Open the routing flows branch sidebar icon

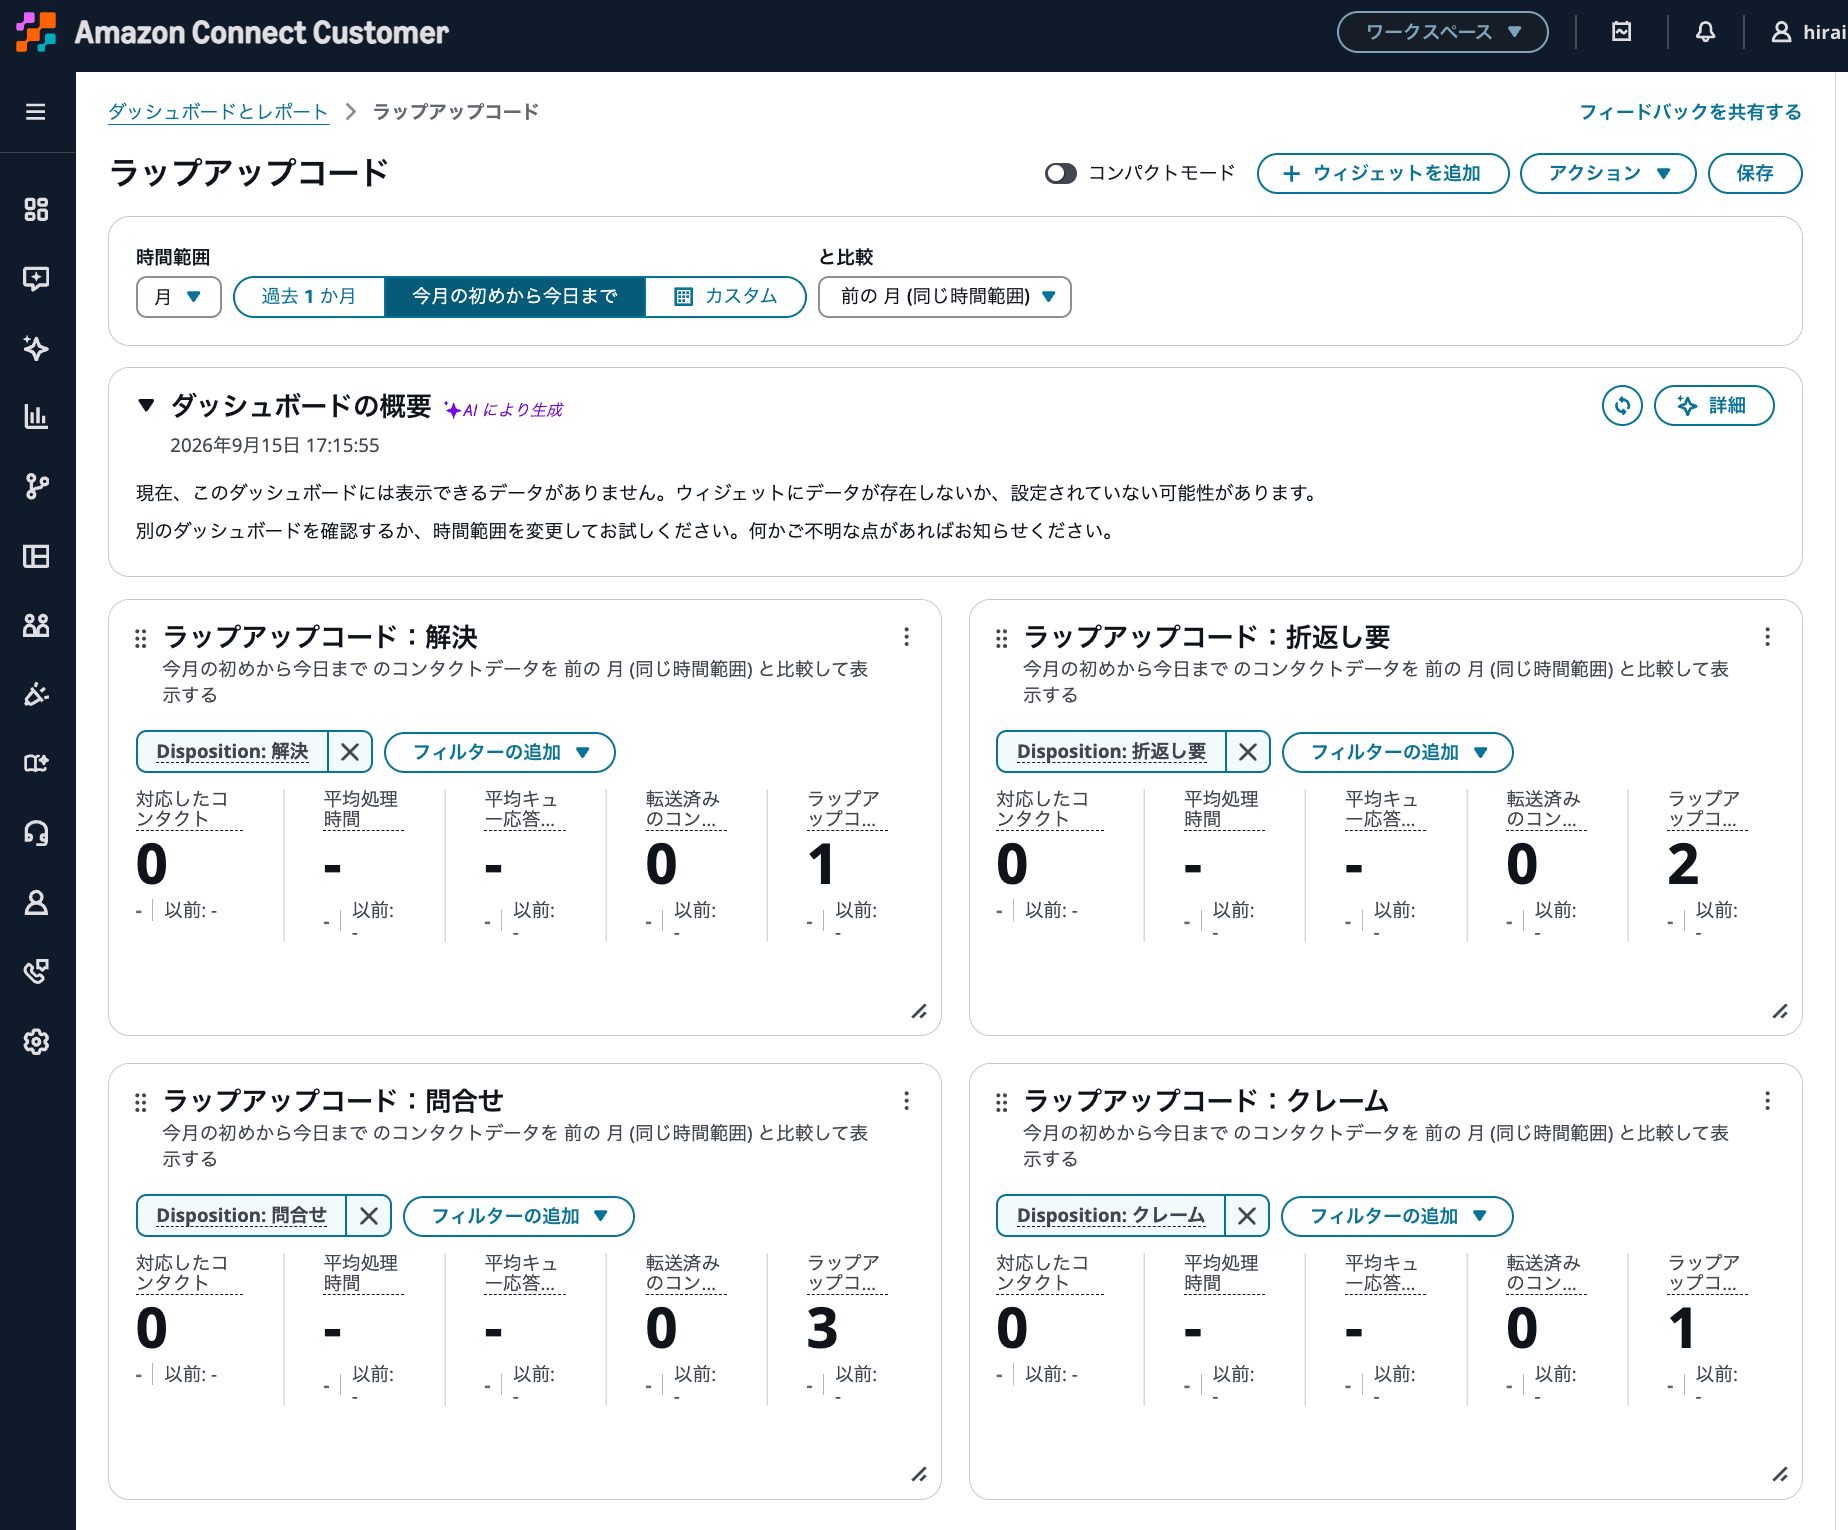click(x=36, y=487)
